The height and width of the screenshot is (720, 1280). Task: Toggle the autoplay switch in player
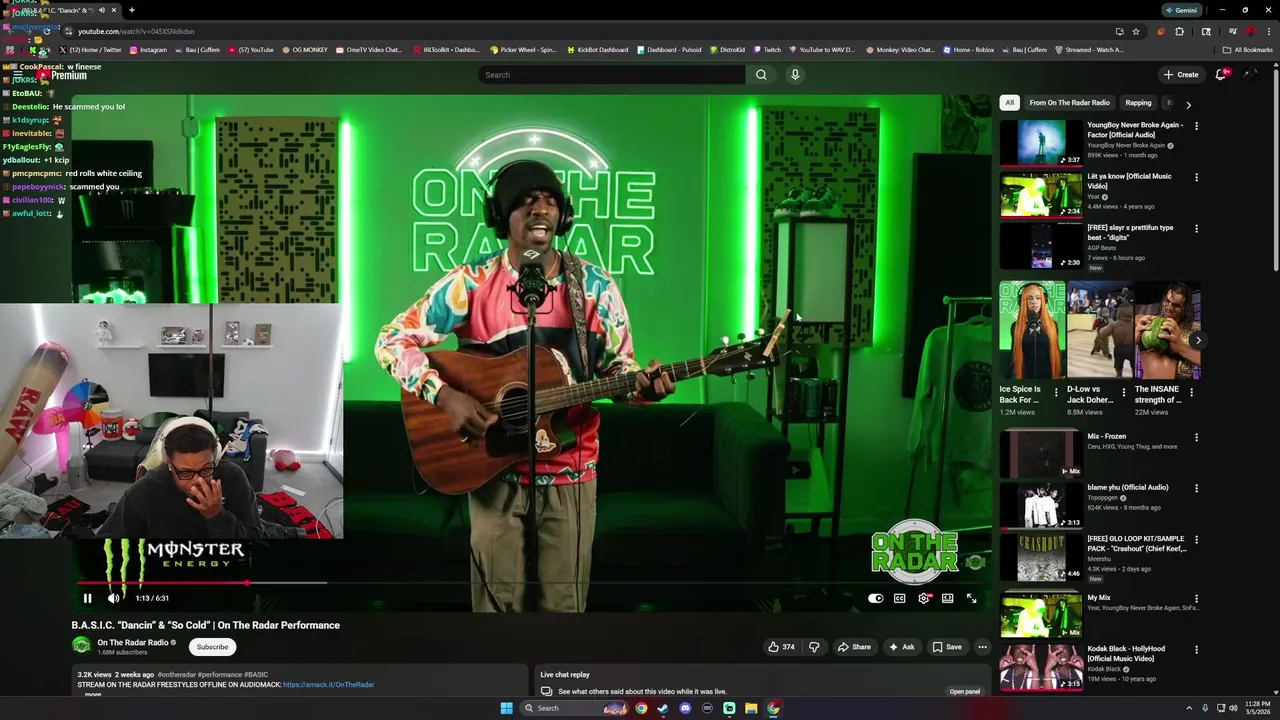[x=876, y=598]
